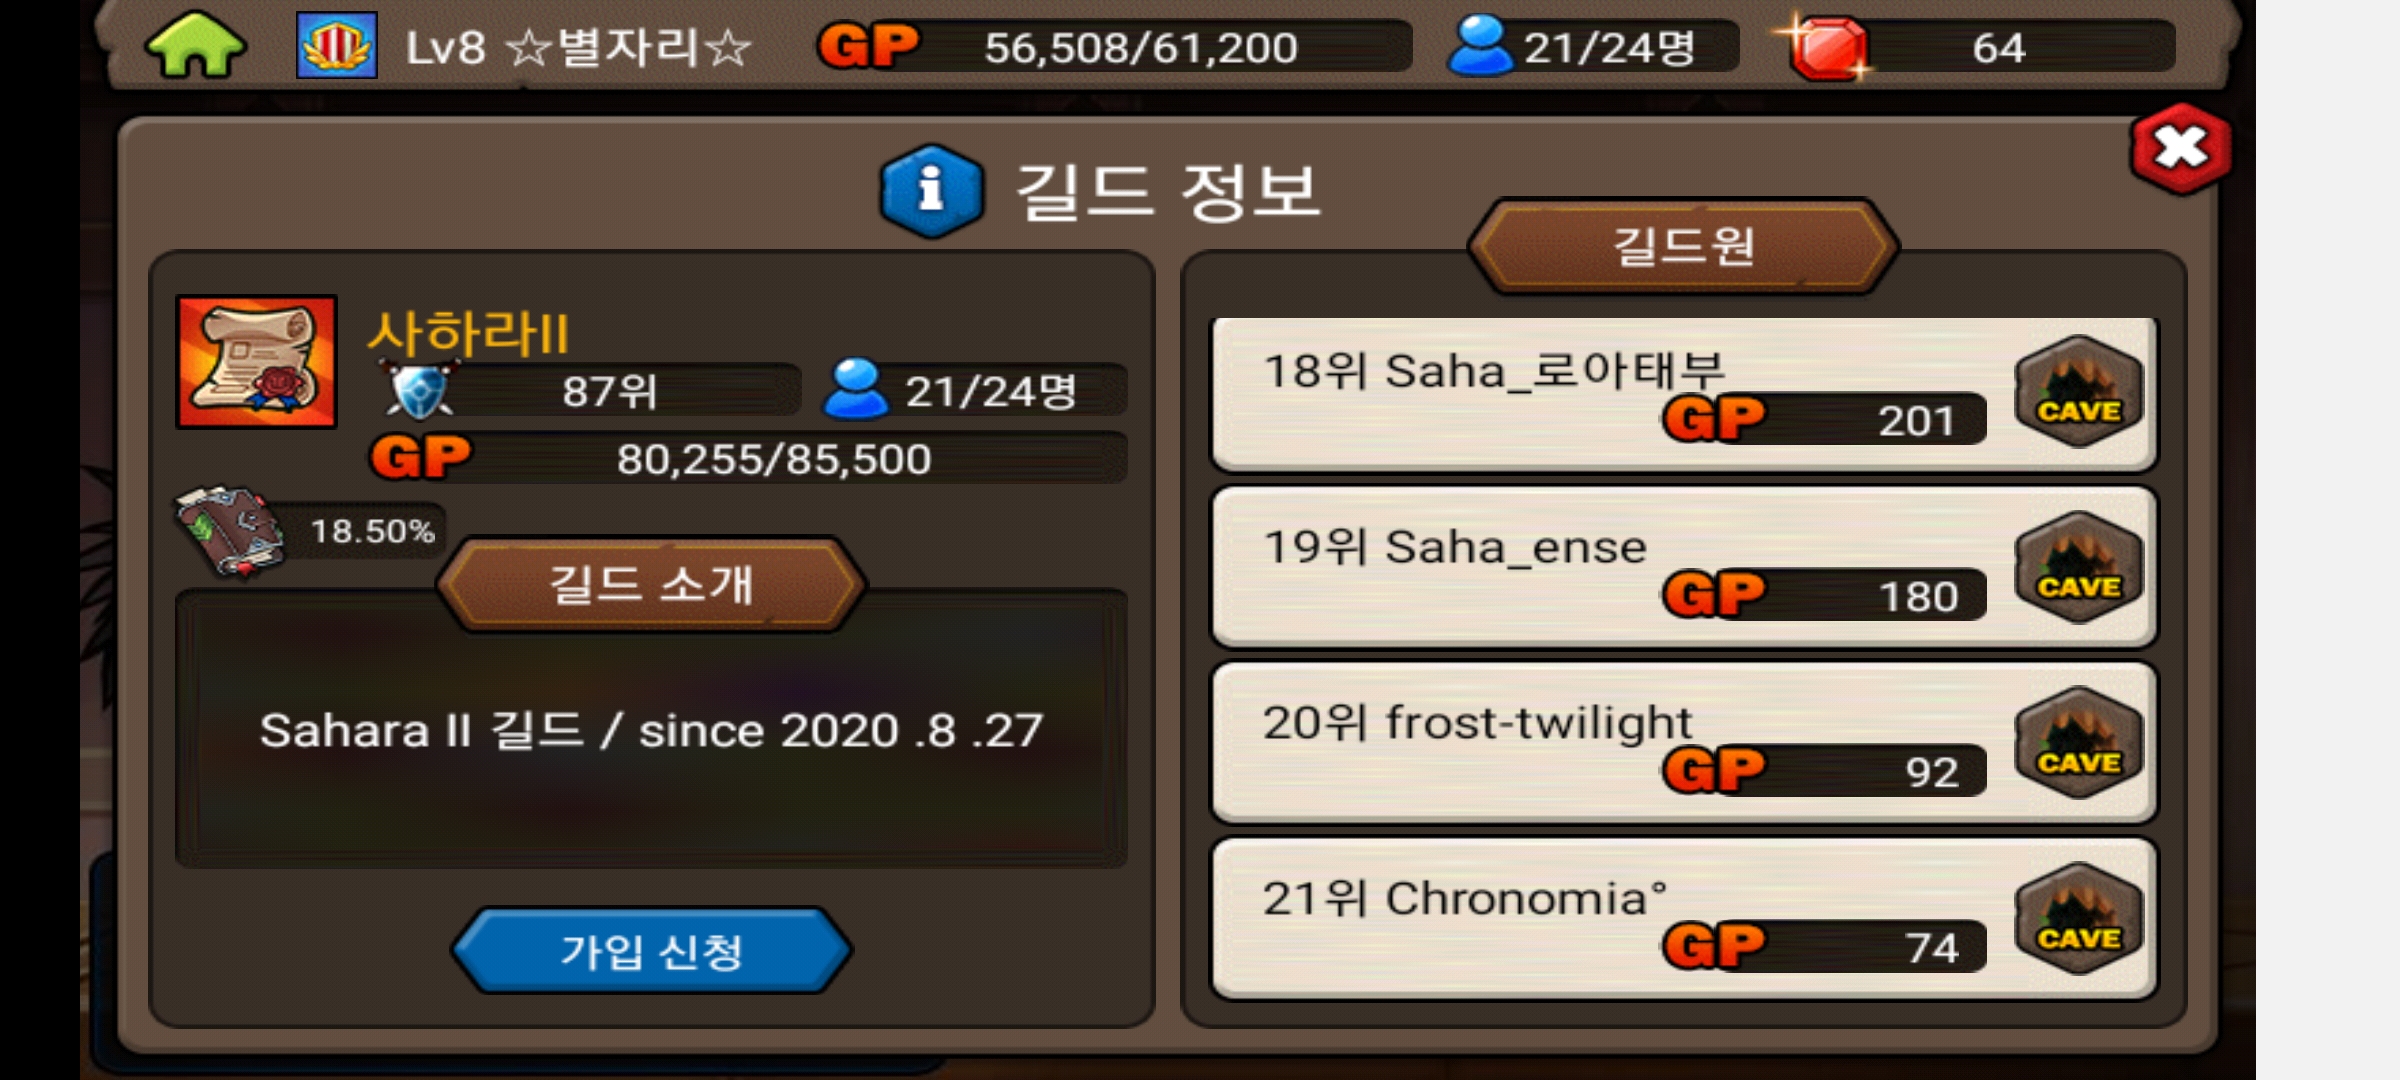Screen dimensions: 2400x1080
Task: Tap the red ruby gem icon
Action: pyautogui.click(x=1826, y=47)
